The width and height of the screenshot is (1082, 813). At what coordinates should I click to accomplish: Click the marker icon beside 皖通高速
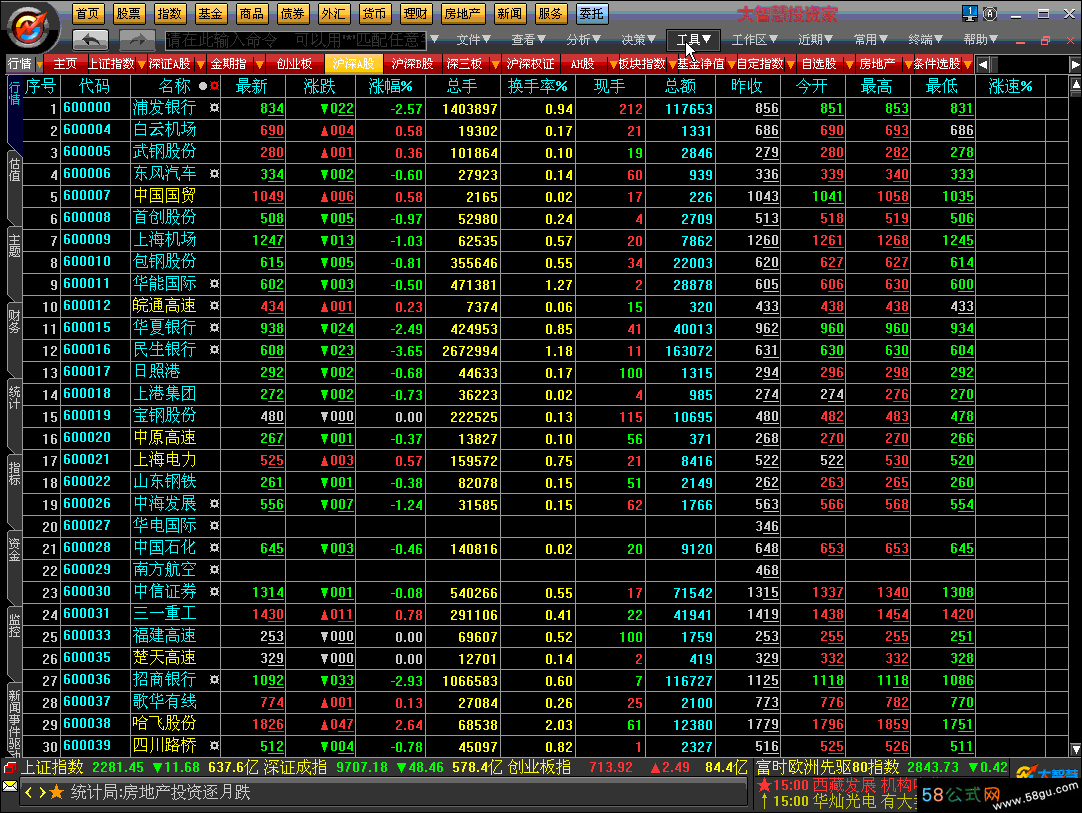pos(215,306)
